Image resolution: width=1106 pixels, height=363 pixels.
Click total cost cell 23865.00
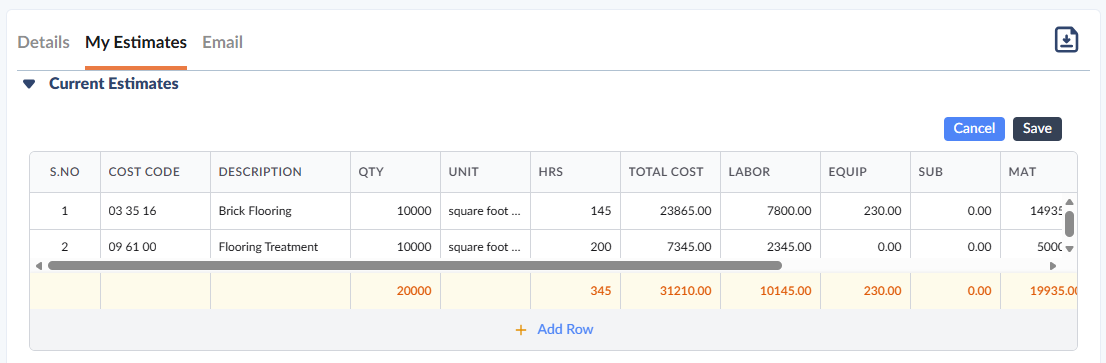670,211
